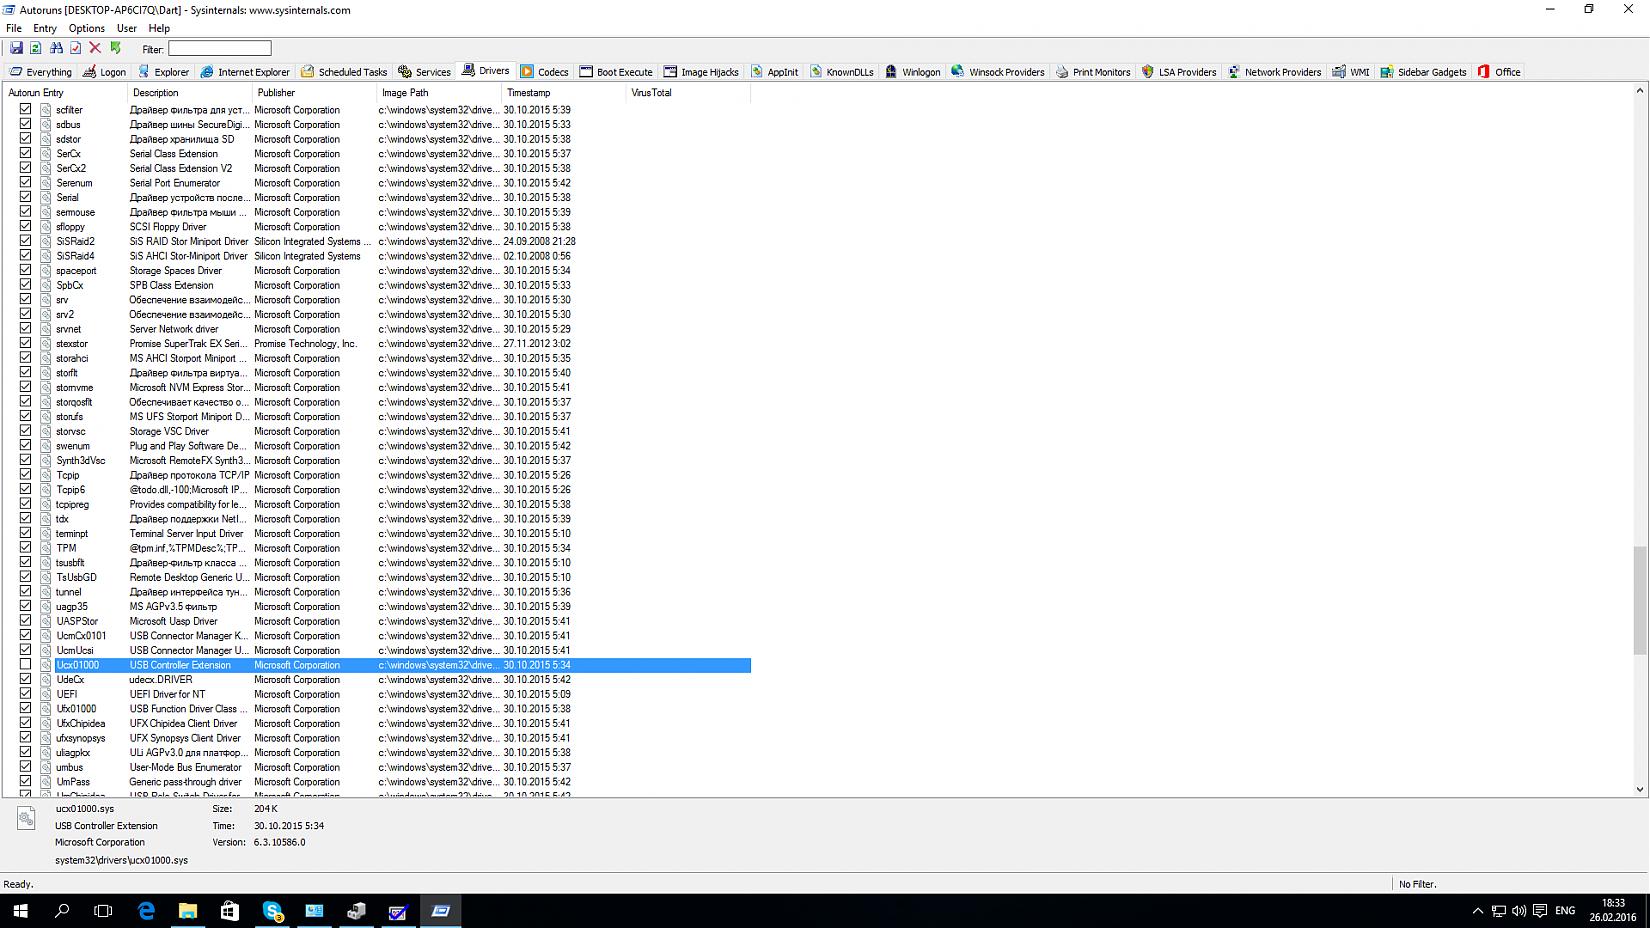Click the file icon of the SiSRaid2 row

(46, 241)
